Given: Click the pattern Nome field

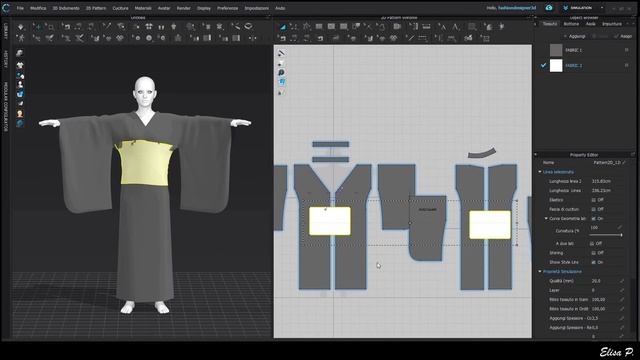Looking at the screenshot, I should click(x=606, y=163).
